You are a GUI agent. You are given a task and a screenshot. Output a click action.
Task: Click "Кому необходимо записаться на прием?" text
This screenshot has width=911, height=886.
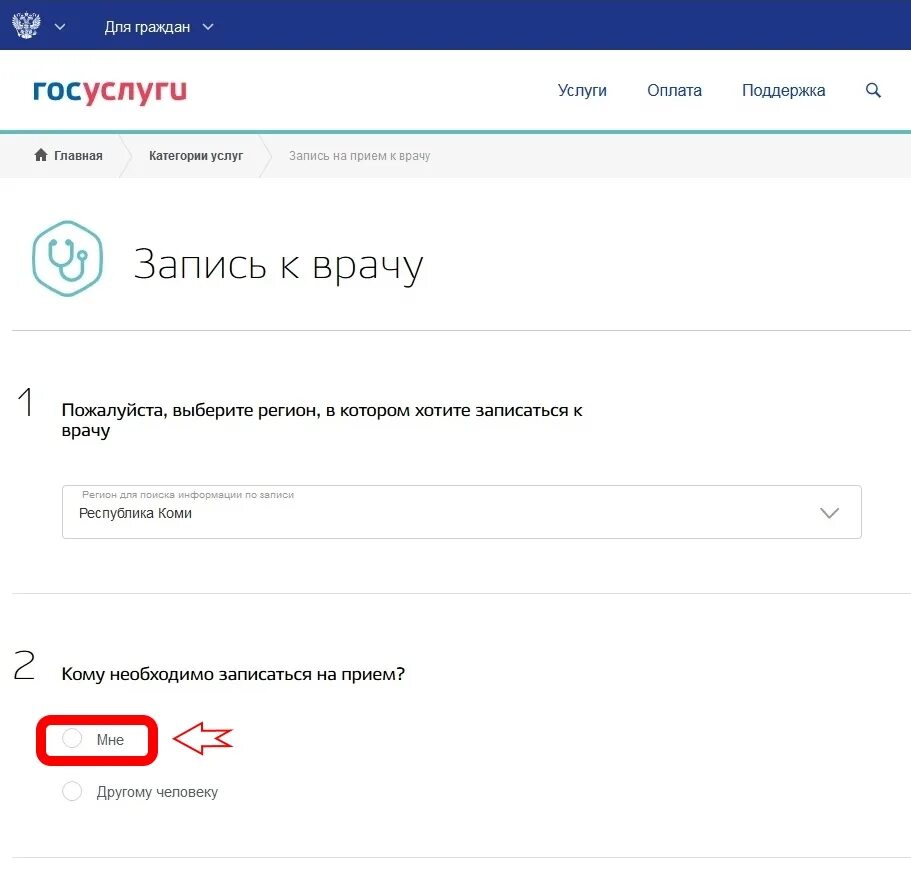coord(233,674)
